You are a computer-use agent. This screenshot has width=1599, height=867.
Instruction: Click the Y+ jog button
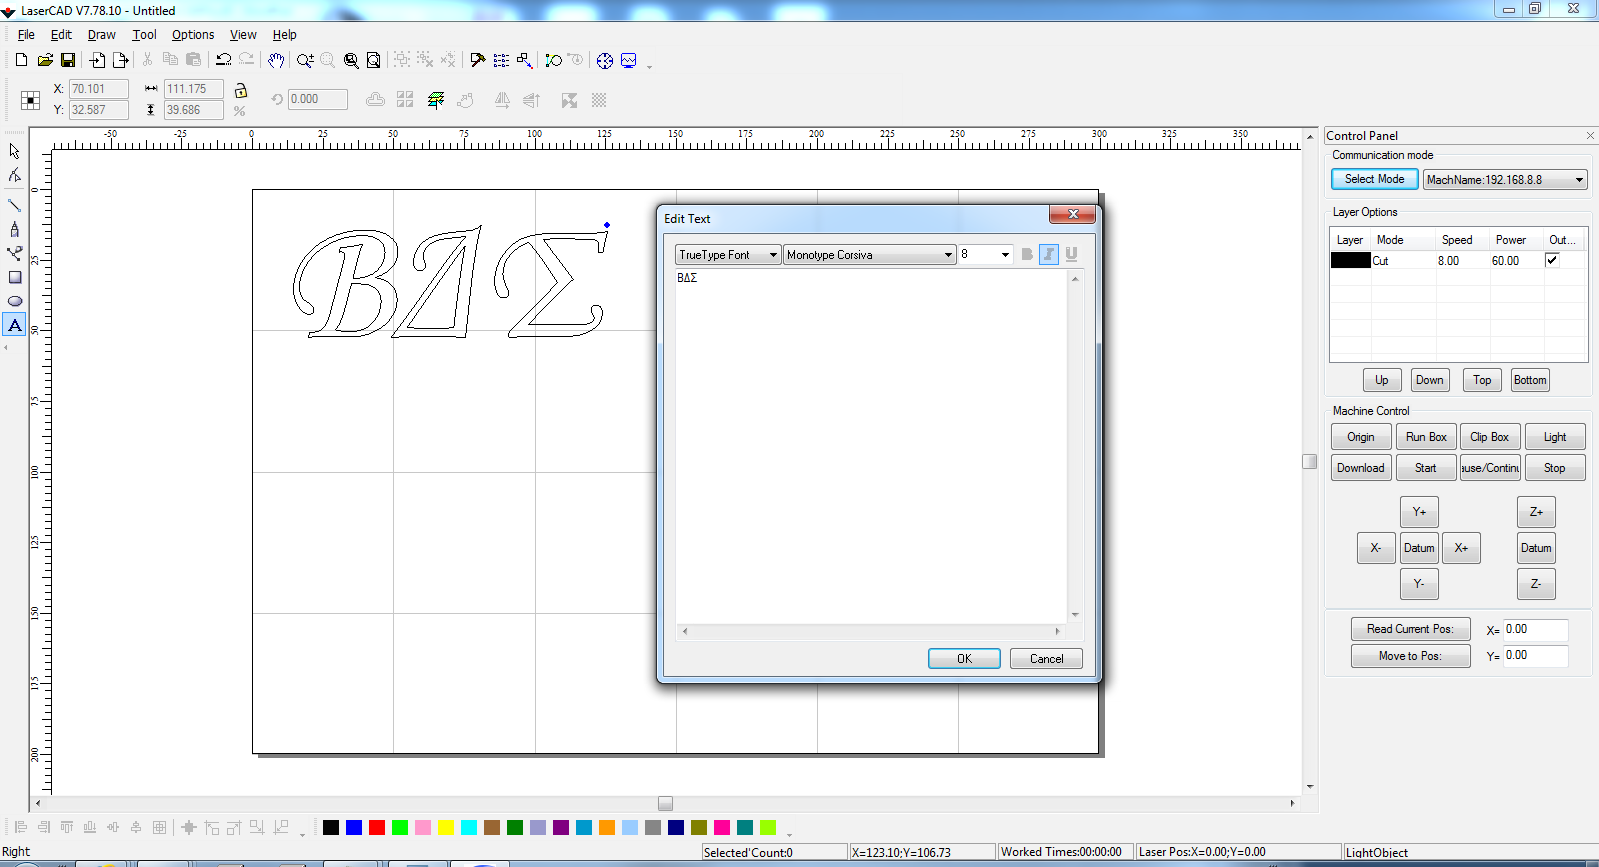click(x=1419, y=512)
